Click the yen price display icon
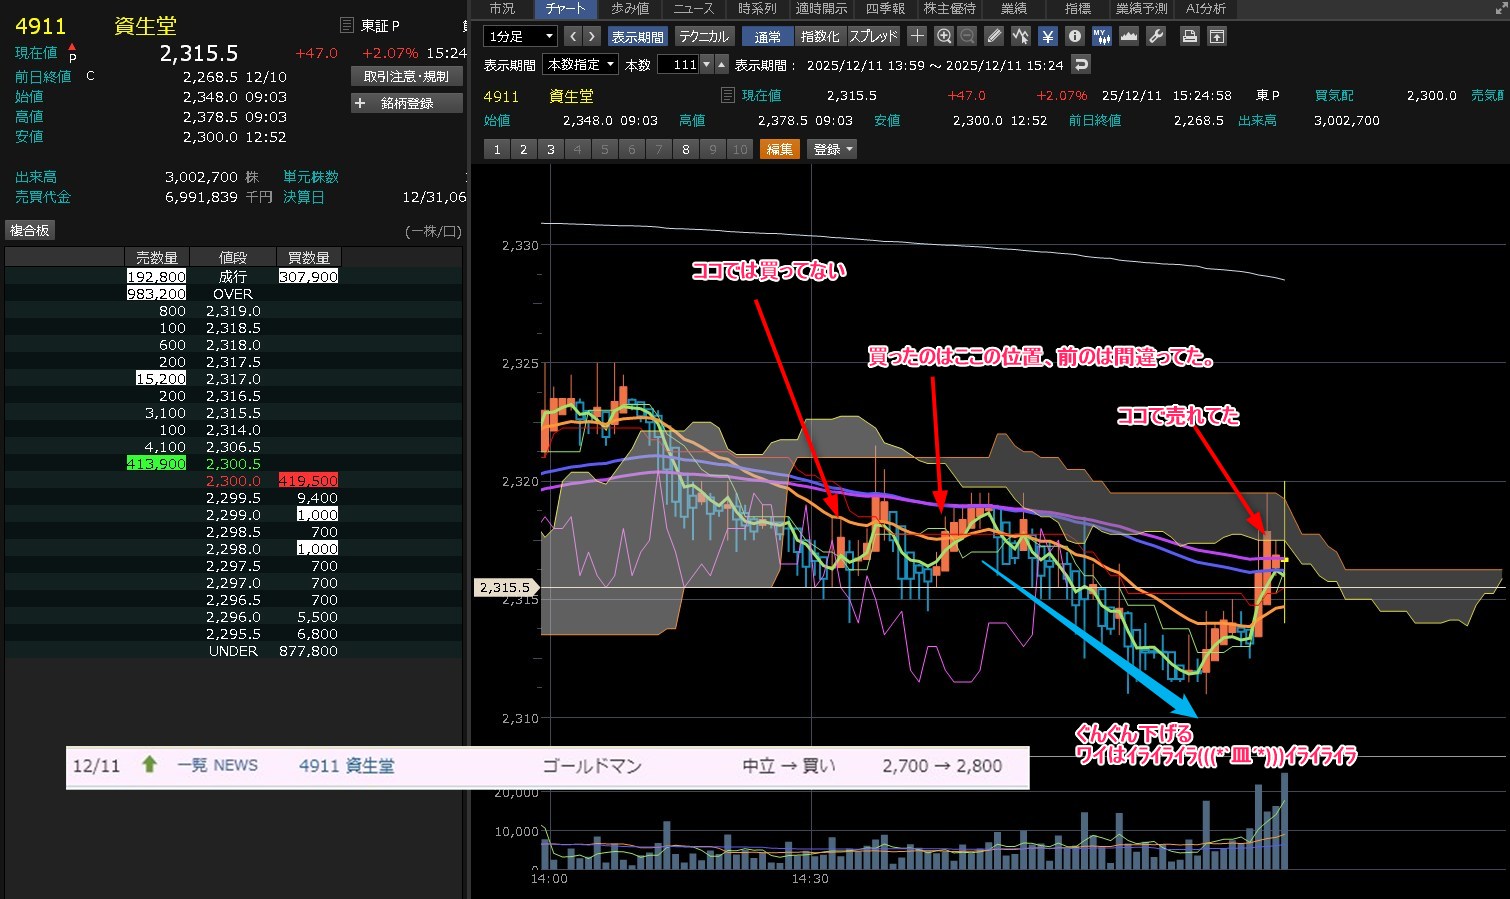Viewport: 1510px width, 899px height. [x=1047, y=36]
